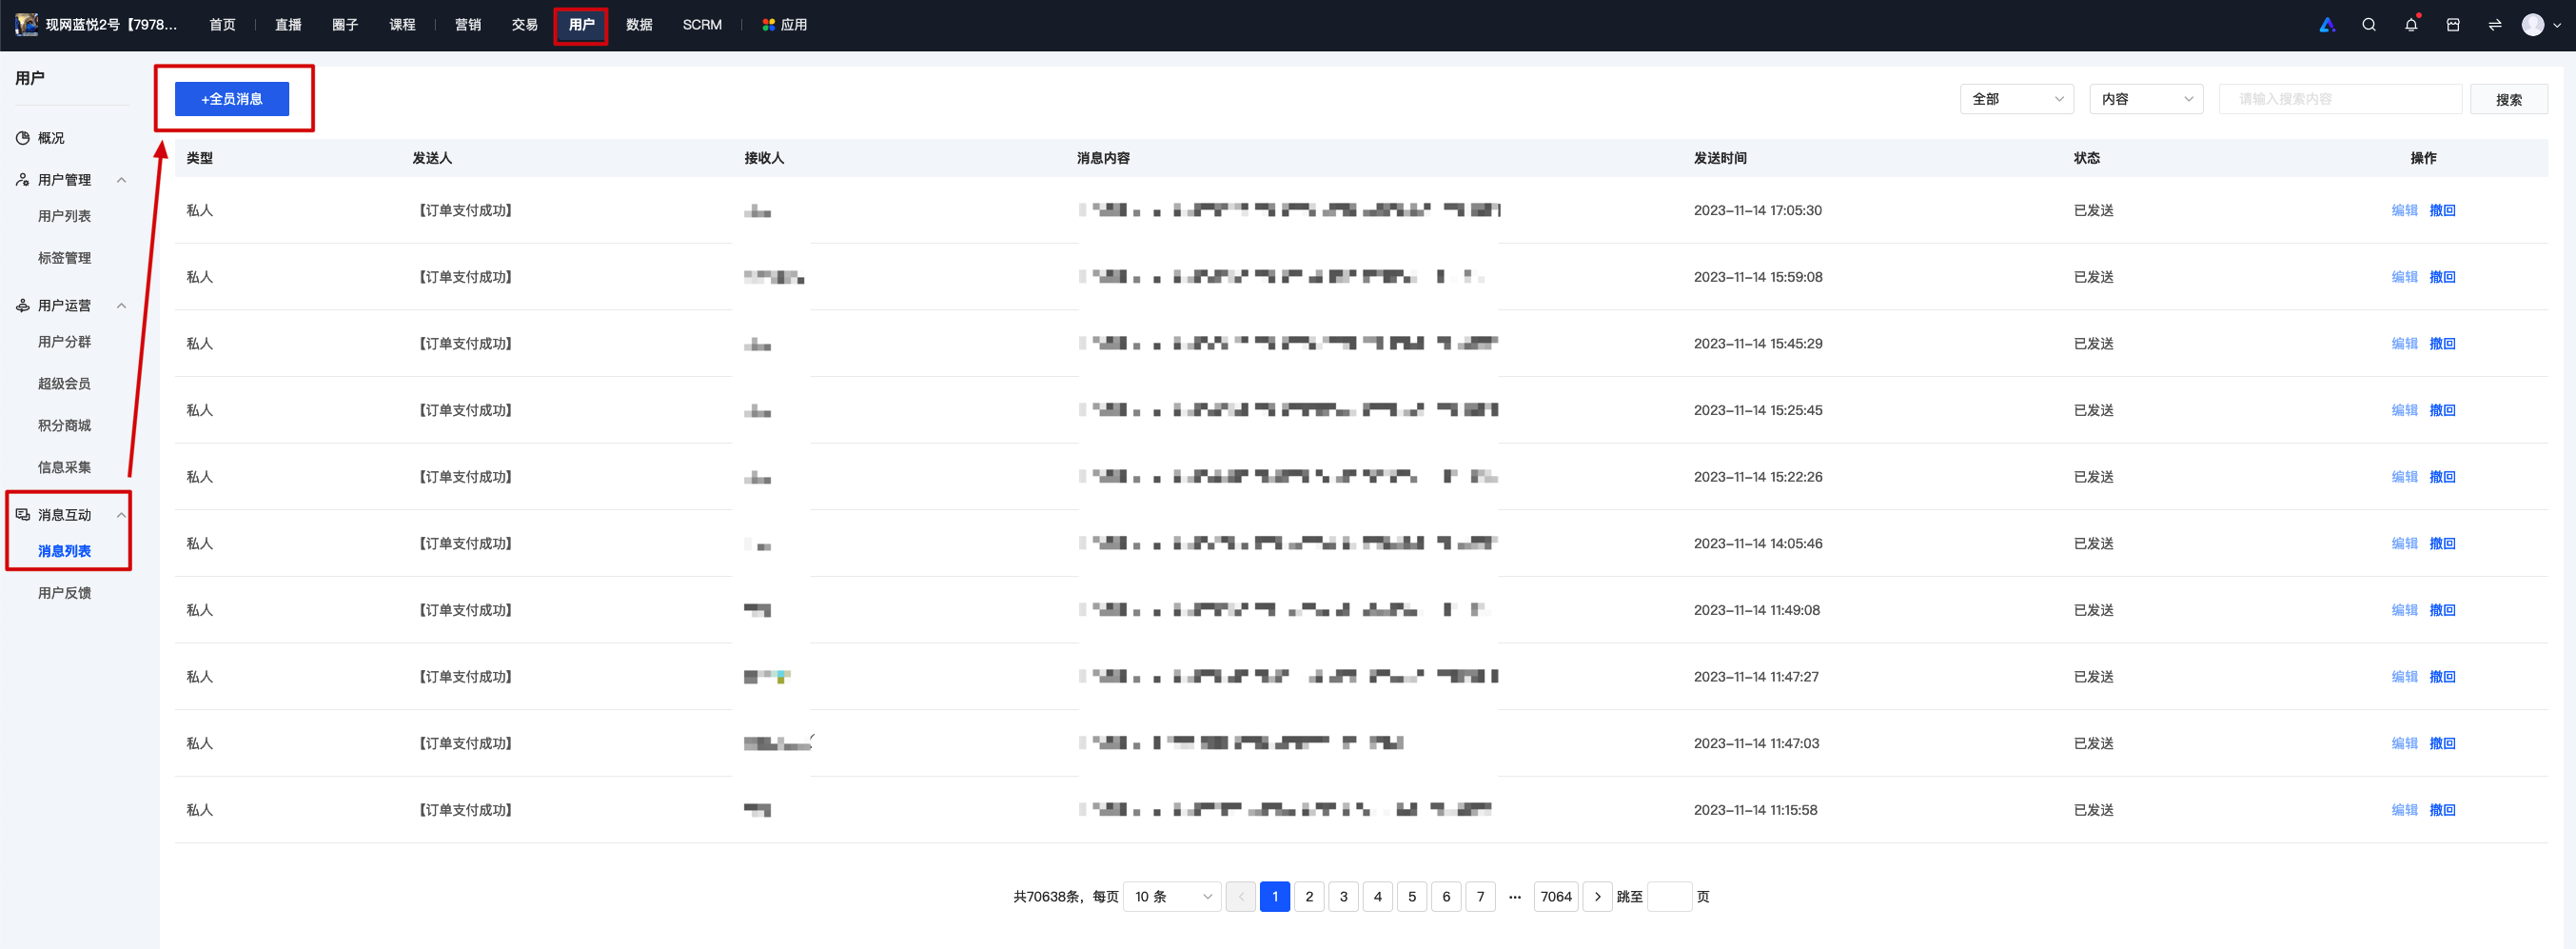Go to page 3 in pagination
This screenshot has height=949, width=2576.
[1343, 897]
